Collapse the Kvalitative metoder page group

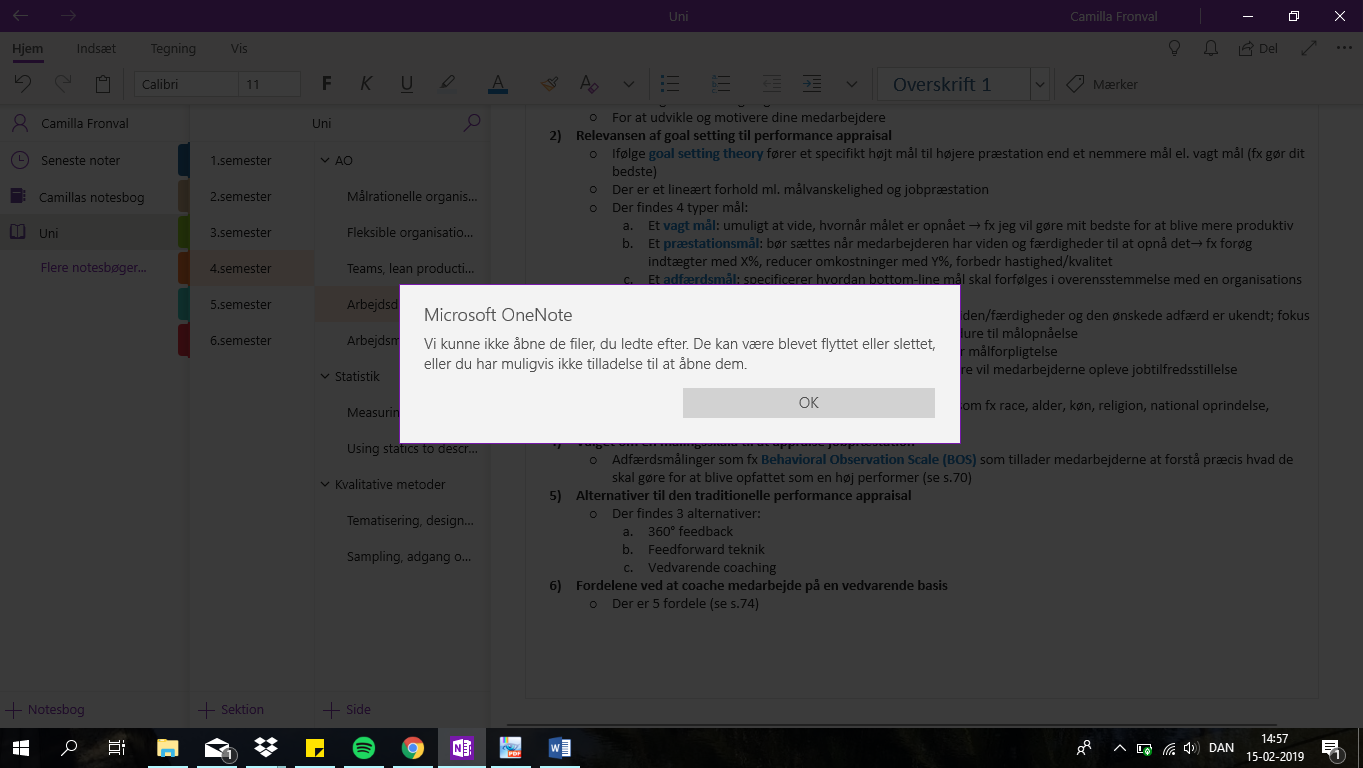click(x=325, y=484)
